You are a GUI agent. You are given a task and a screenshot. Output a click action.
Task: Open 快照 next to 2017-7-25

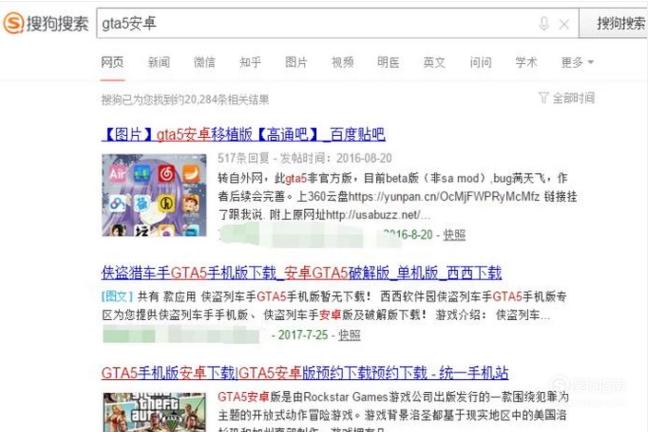(349, 335)
